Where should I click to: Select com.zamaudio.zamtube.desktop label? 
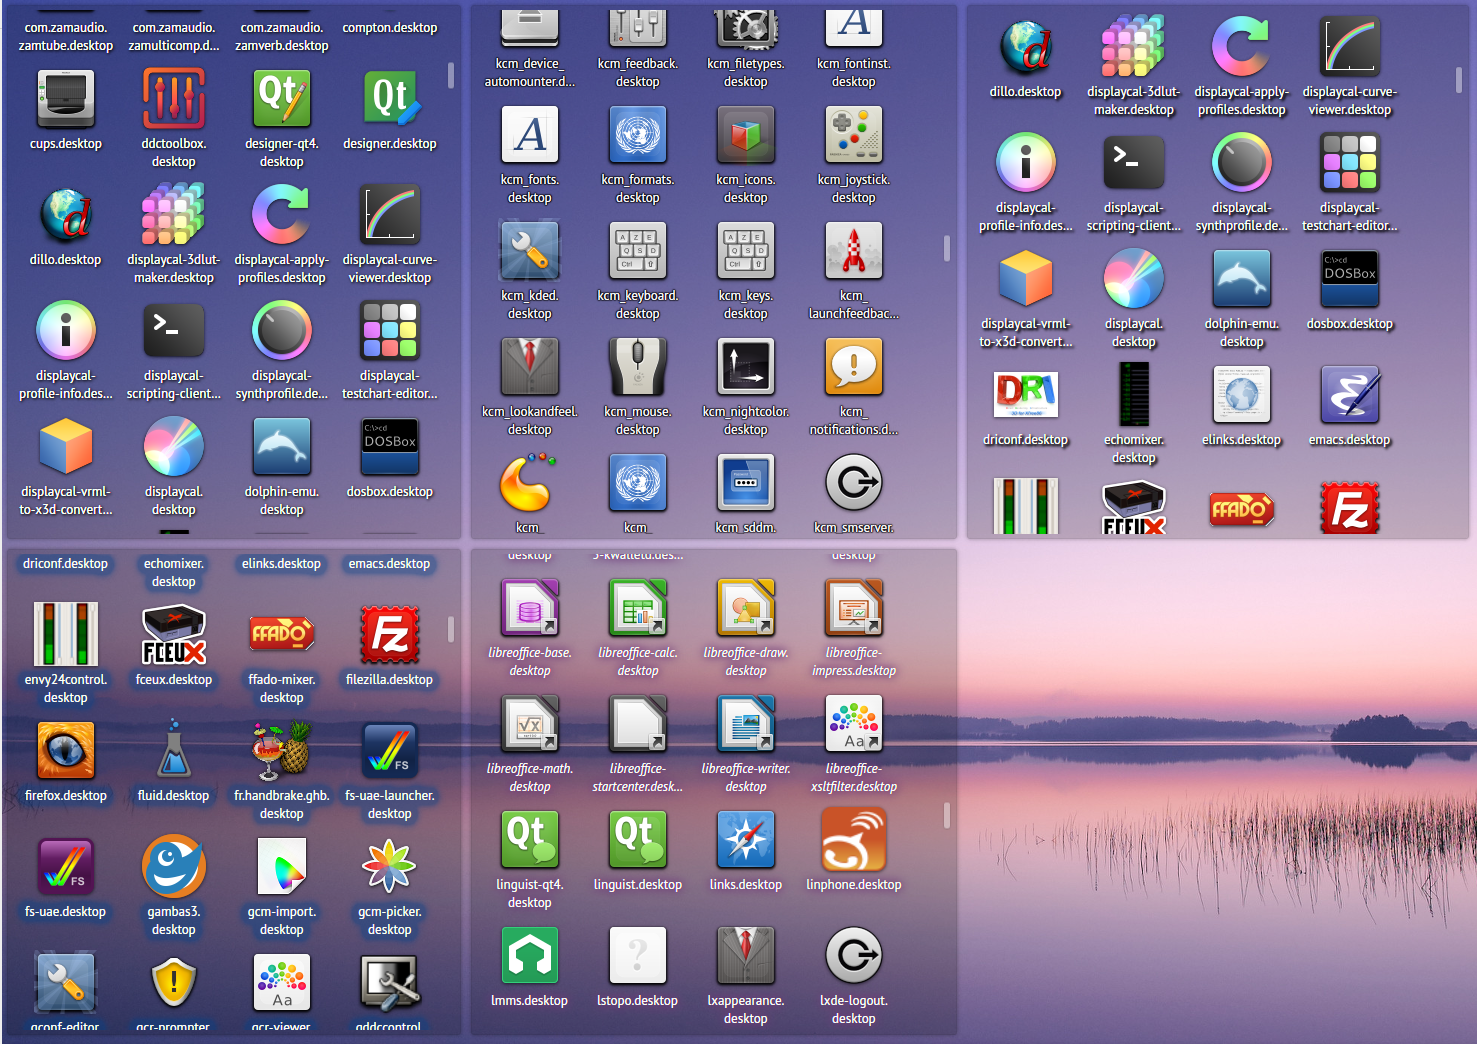click(66, 37)
